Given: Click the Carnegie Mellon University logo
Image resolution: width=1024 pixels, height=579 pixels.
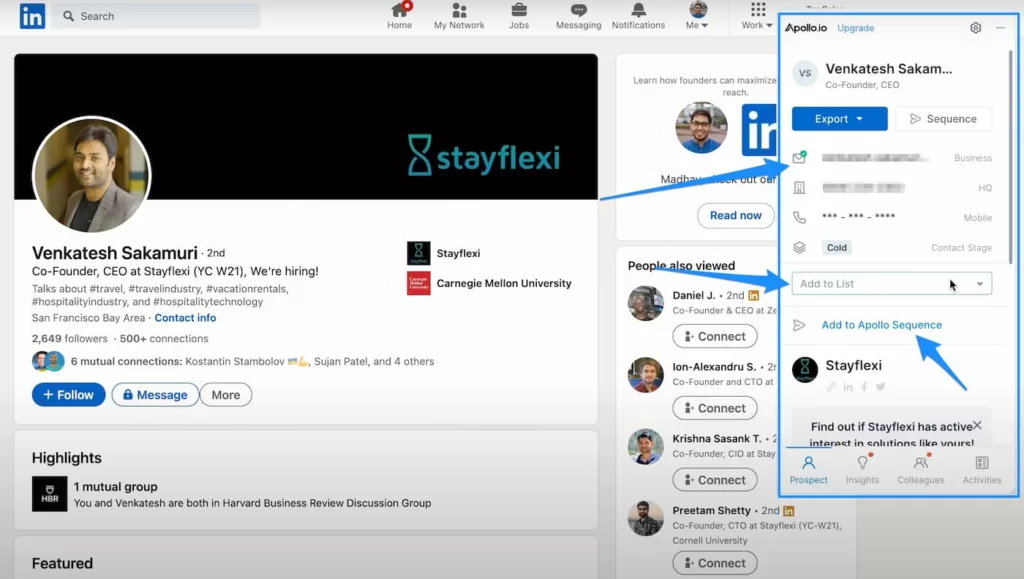Looking at the screenshot, I should [x=419, y=283].
